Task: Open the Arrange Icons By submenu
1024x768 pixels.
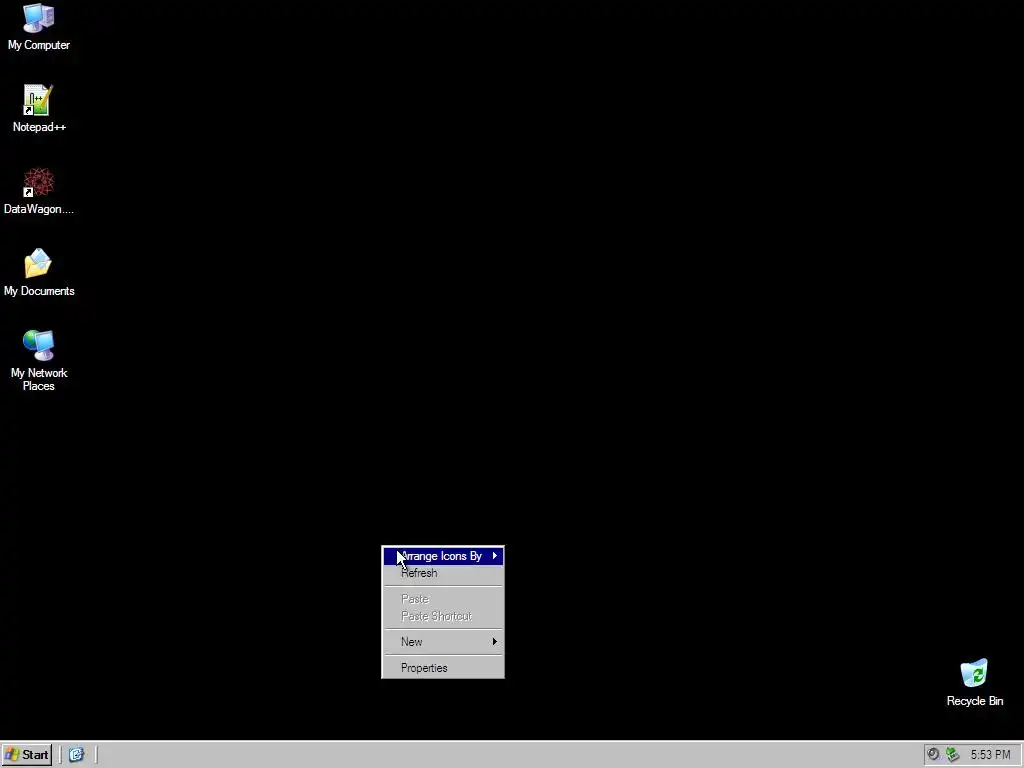Action: 443,556
